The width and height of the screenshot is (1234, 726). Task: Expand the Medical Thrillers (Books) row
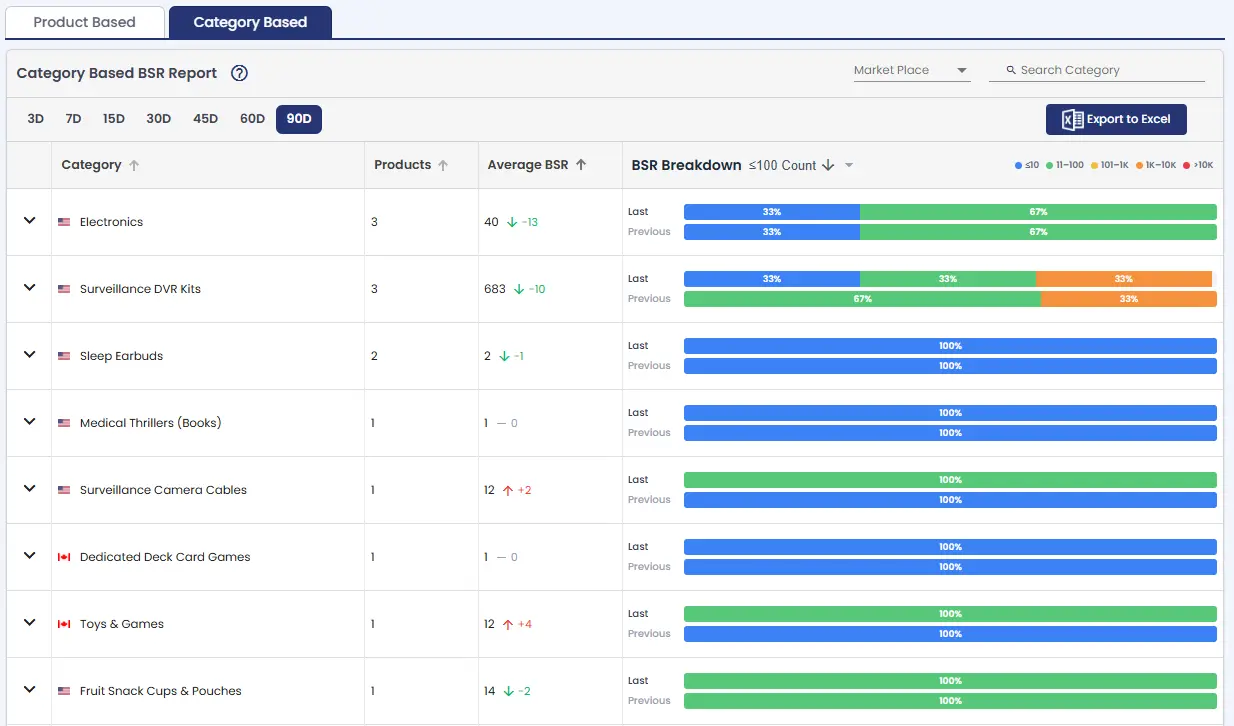tap(30, 421)
